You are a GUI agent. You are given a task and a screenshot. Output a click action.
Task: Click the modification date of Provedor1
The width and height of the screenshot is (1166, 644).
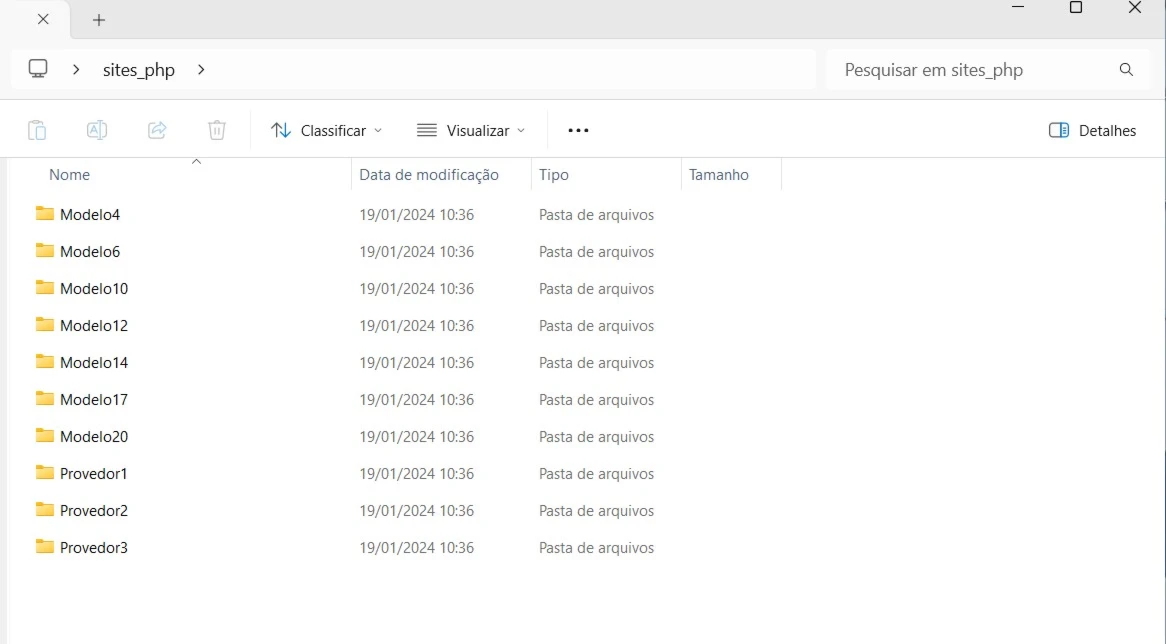coord(416,474)
